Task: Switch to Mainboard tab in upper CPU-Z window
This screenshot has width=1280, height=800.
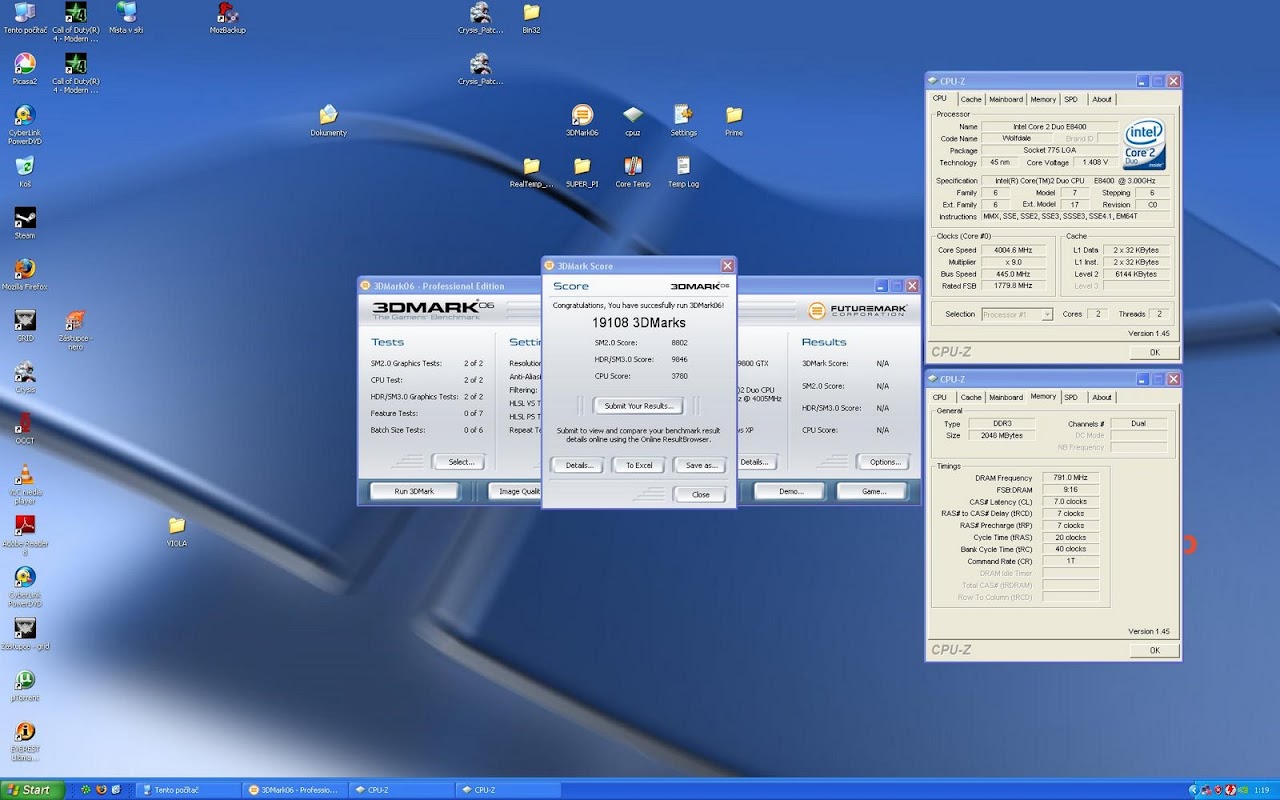Action: [1006, 99]
